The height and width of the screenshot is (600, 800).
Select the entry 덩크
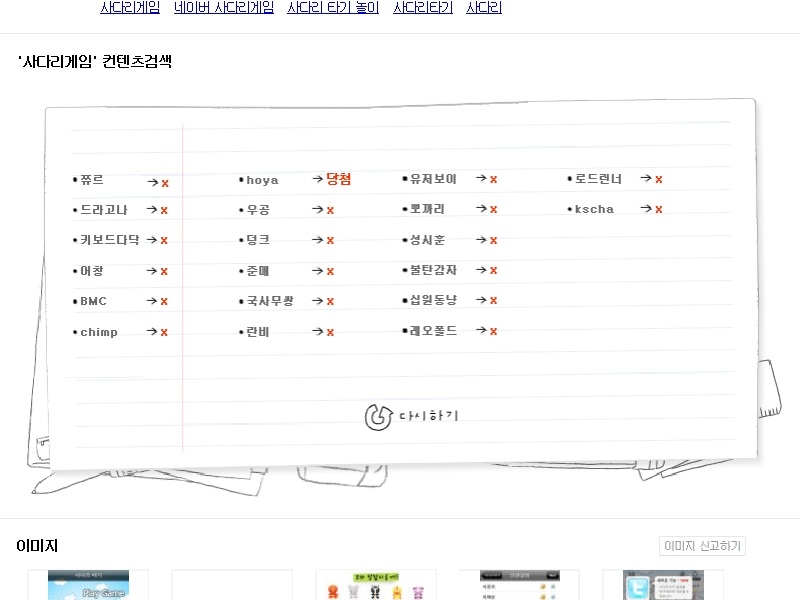click(x=258, y=240)
